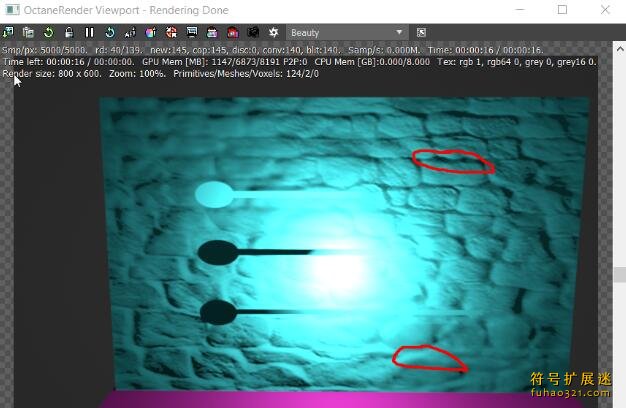The image size is (626, 408).
Task: Click the teal restart render icon
Action: 110,32
